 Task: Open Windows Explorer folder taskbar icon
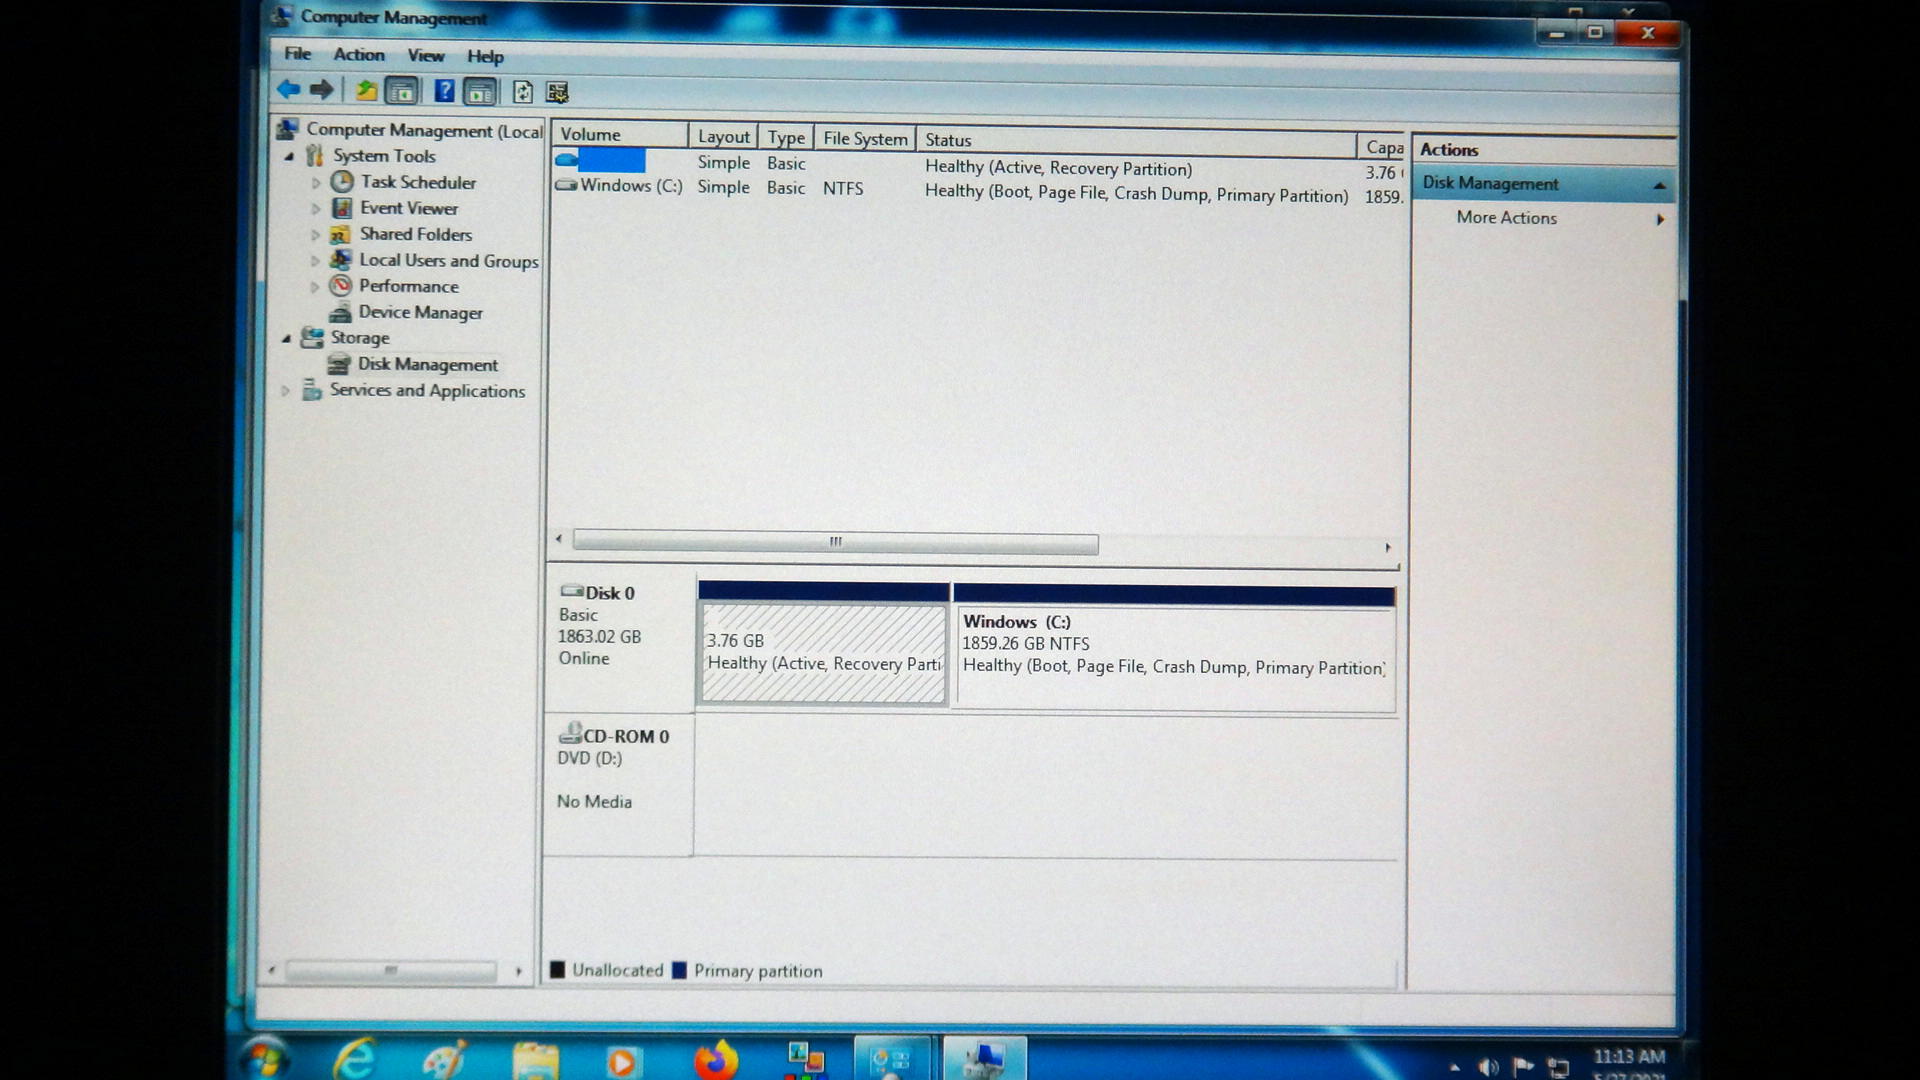(x=536, y=1061)
